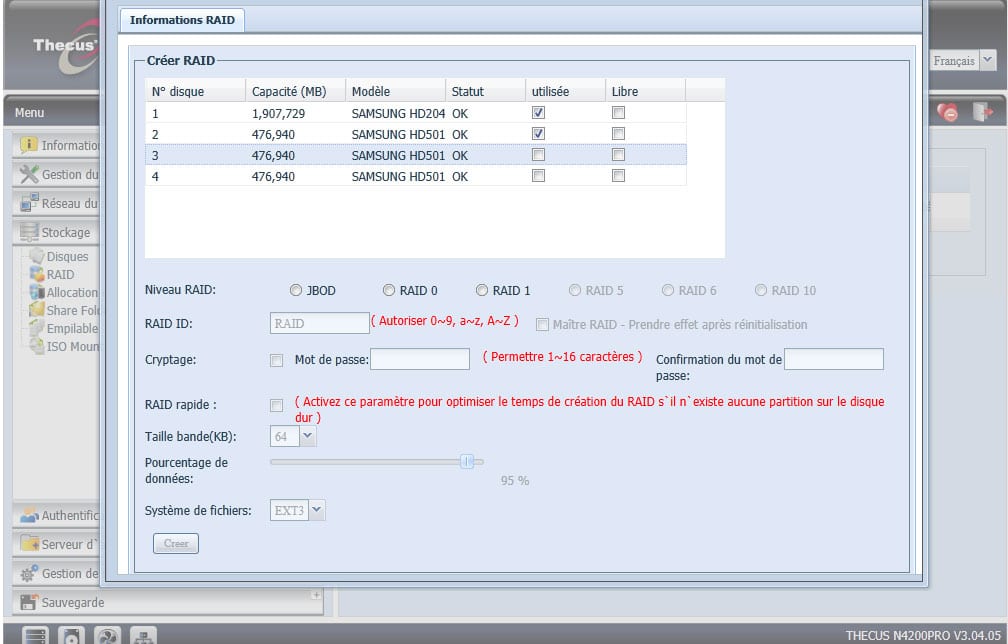Select the RAID 1 radio button
This screenshot has width=1008, height=644.
pos(482,291)
